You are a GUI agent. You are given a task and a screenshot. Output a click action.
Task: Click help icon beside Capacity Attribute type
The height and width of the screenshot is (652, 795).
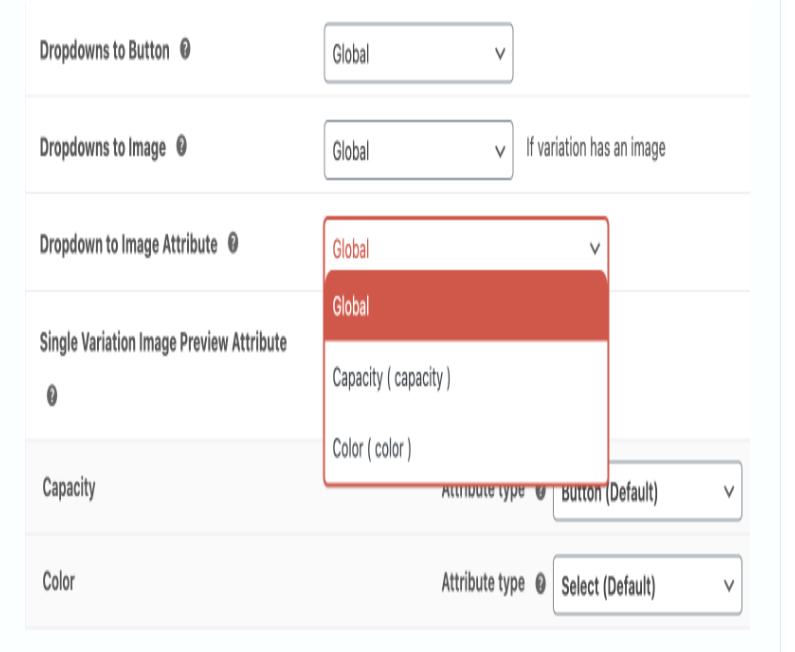coord(540,491)
